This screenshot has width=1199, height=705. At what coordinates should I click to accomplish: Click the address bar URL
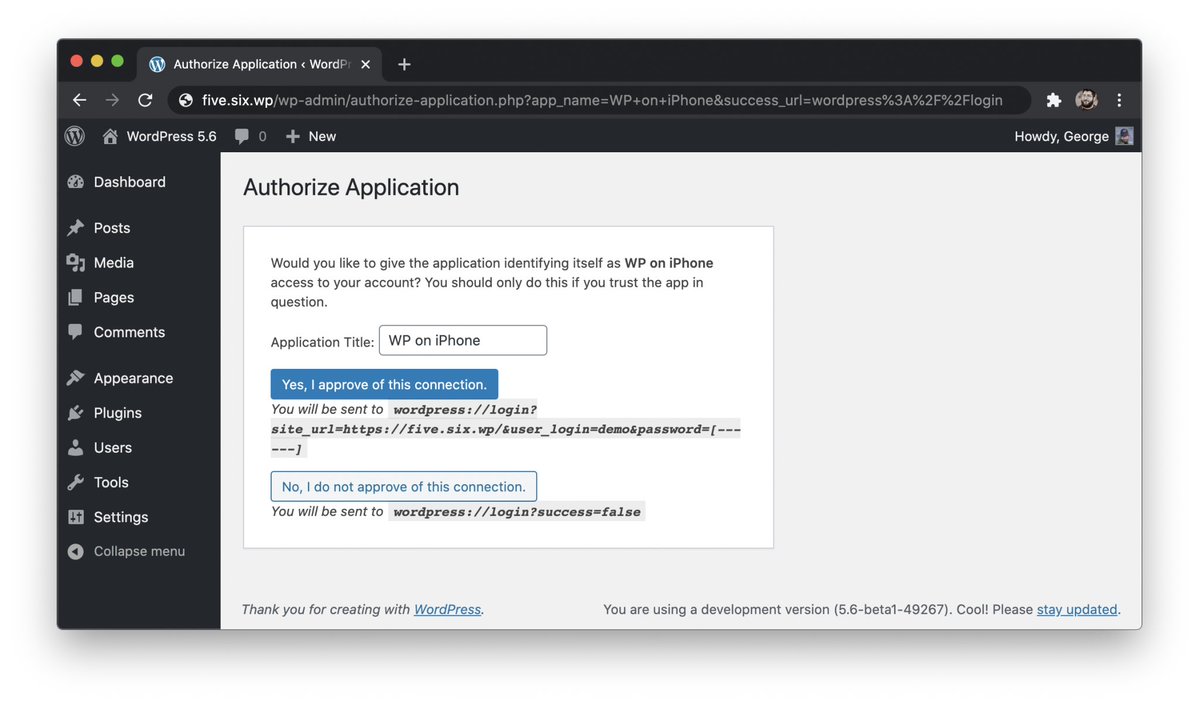602,100
